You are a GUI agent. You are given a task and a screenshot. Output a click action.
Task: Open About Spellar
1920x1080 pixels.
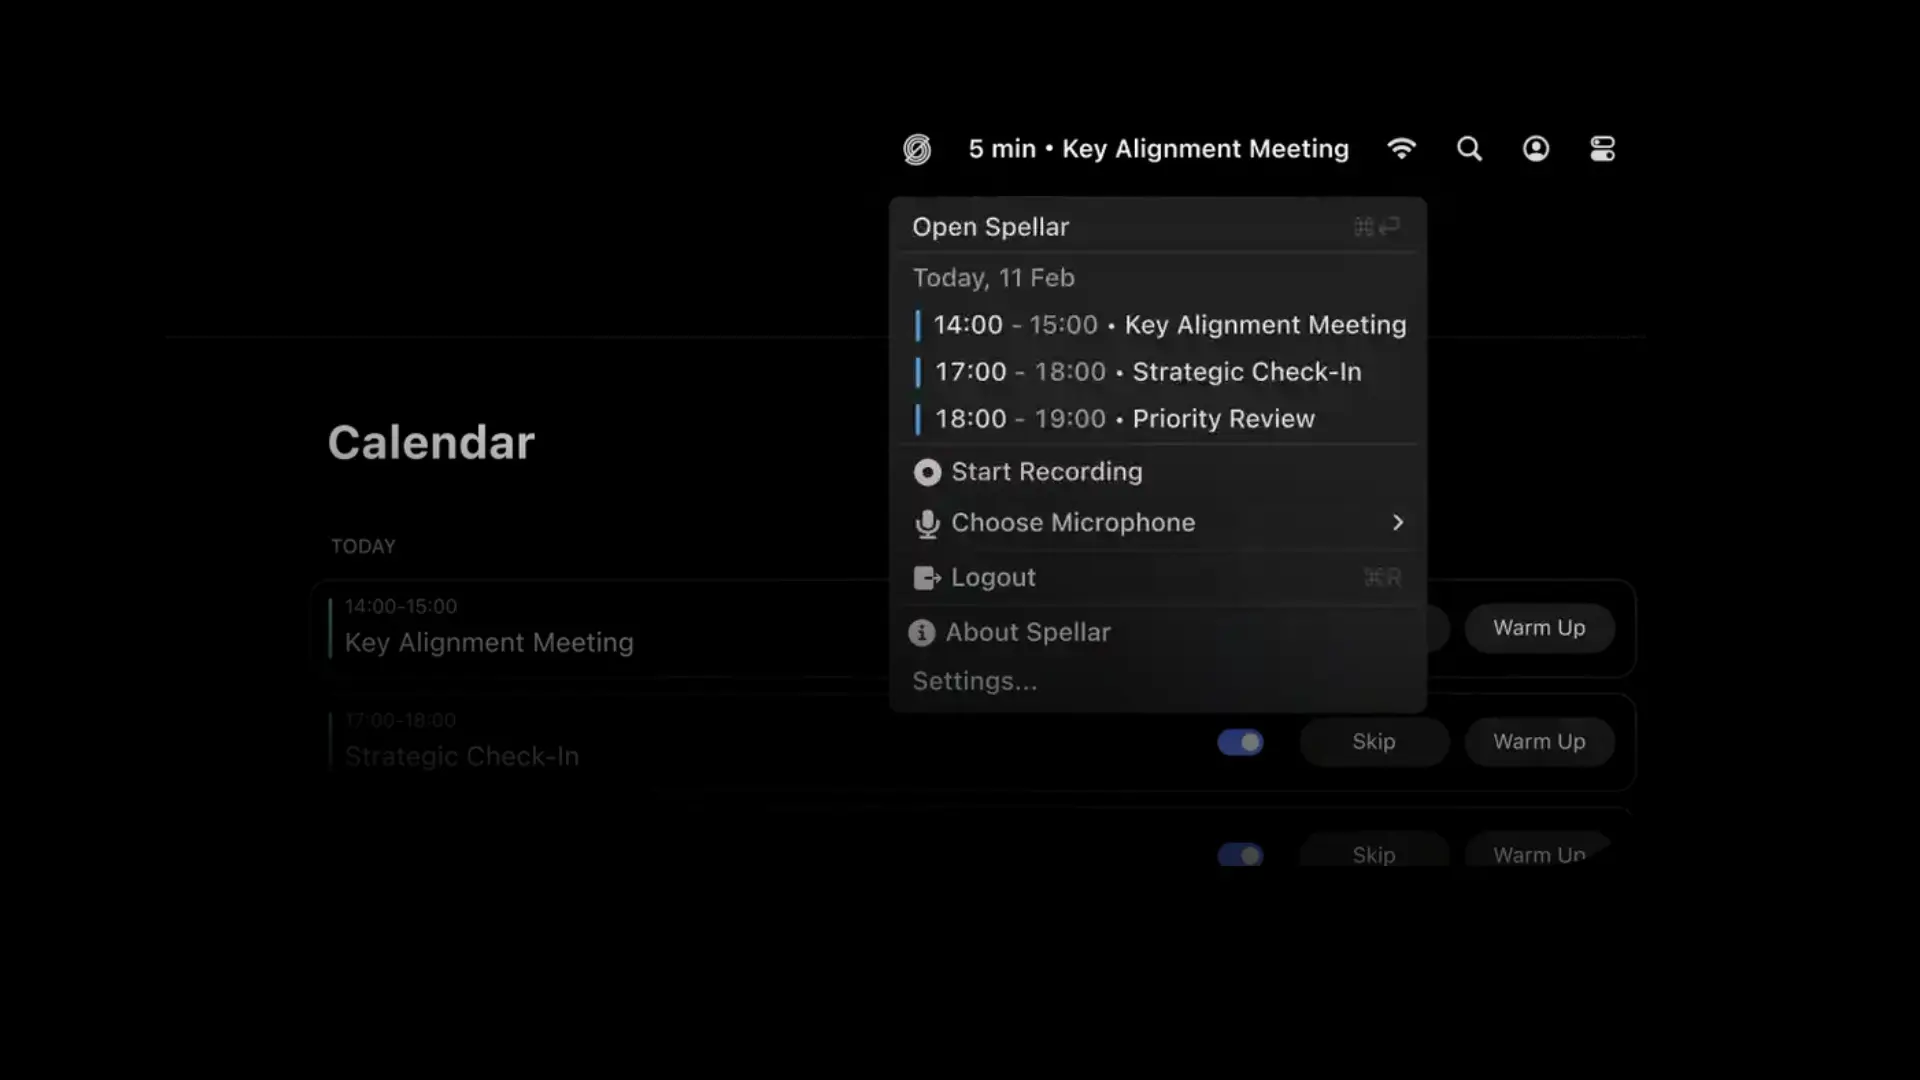(1158, 633)
